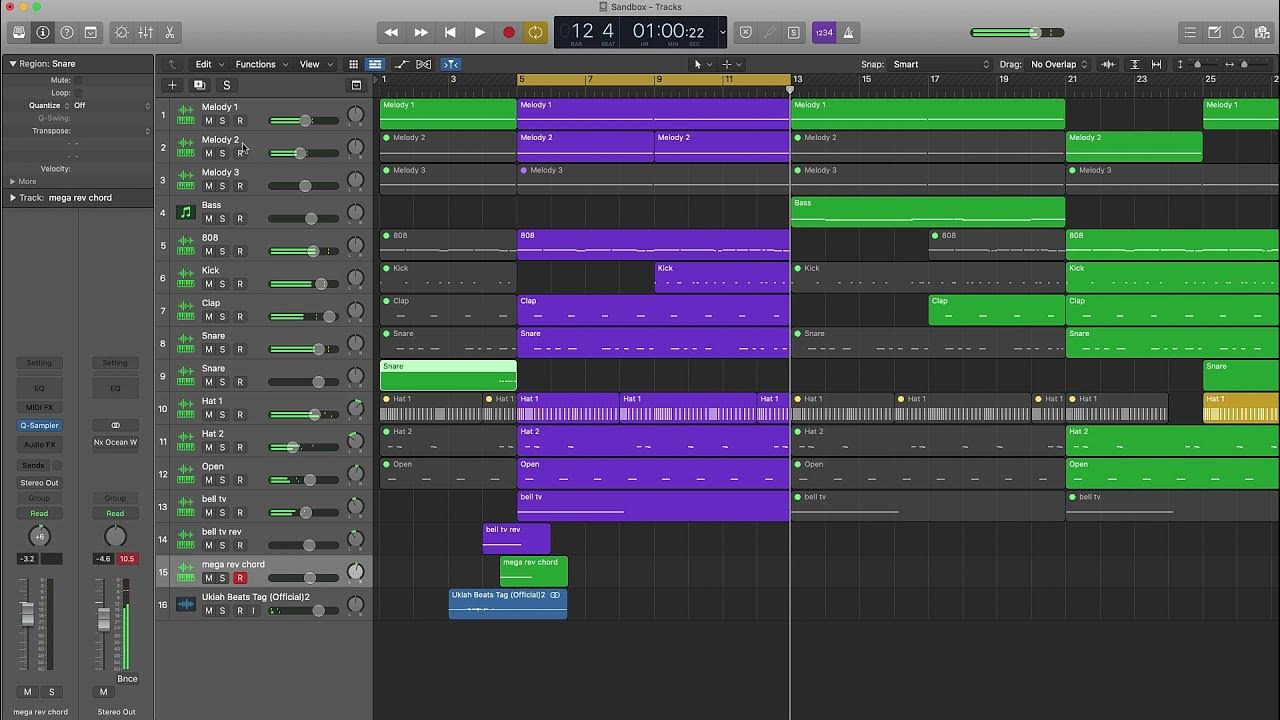1280x720 pixels.
Task: Start playback with the Play button
Action: 479,32
